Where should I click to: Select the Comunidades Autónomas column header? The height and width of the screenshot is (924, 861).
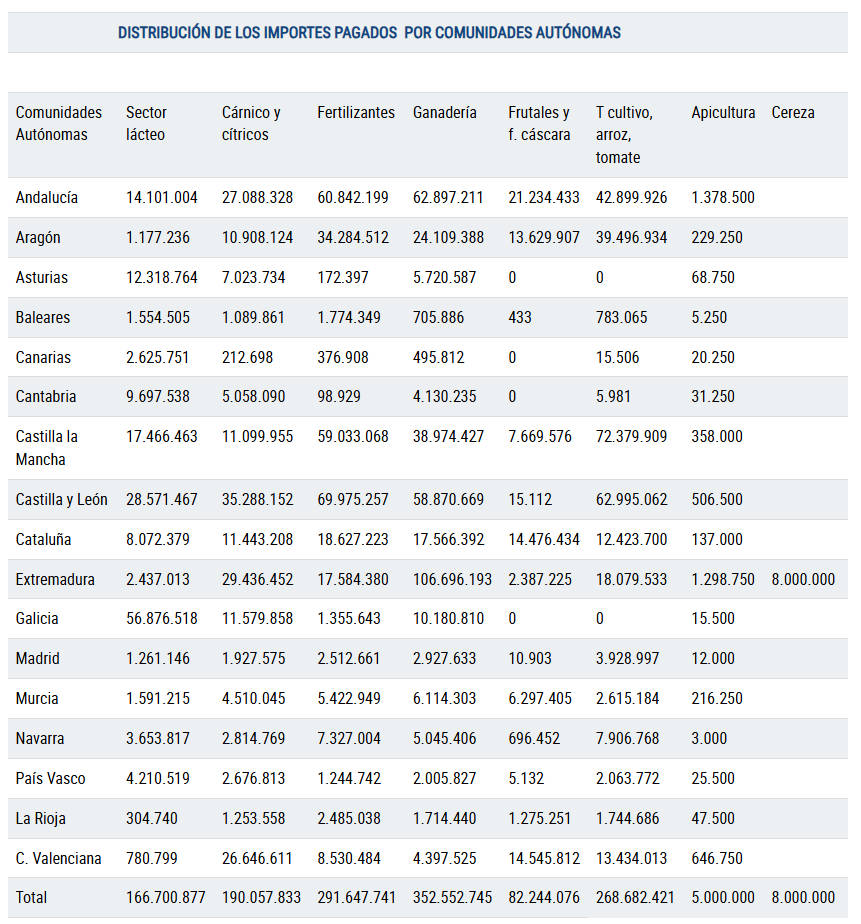click(x=58, y=123)
